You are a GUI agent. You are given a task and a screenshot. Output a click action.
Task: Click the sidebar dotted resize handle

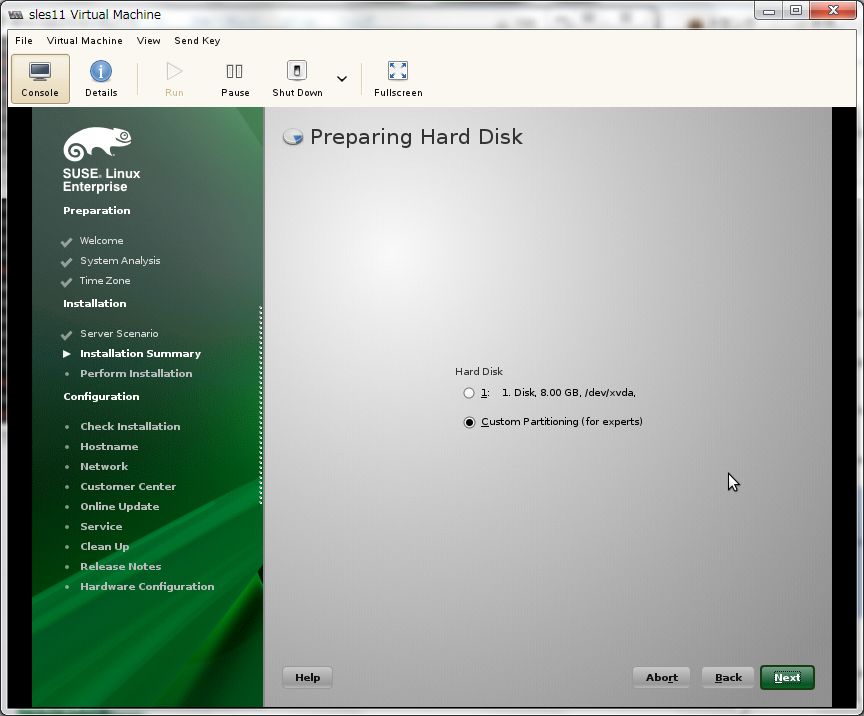pos(261,405)
